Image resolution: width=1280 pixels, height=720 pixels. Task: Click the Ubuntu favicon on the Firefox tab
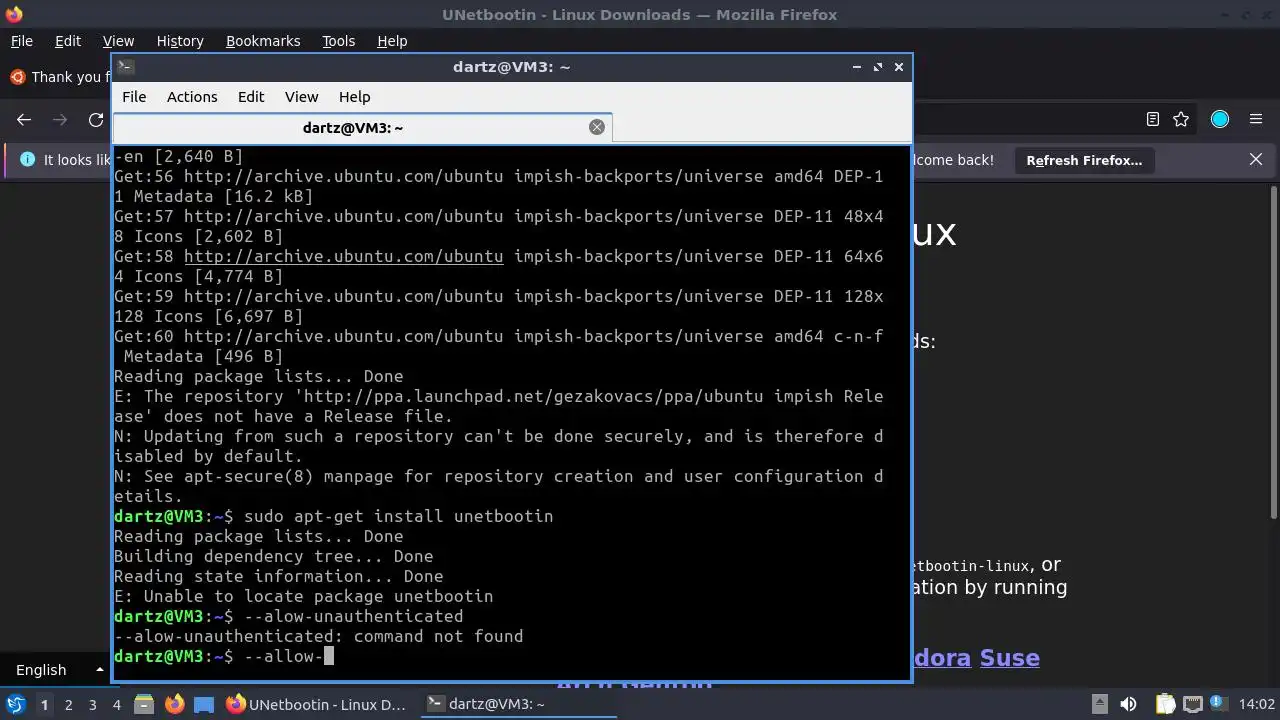pos(17,77)
